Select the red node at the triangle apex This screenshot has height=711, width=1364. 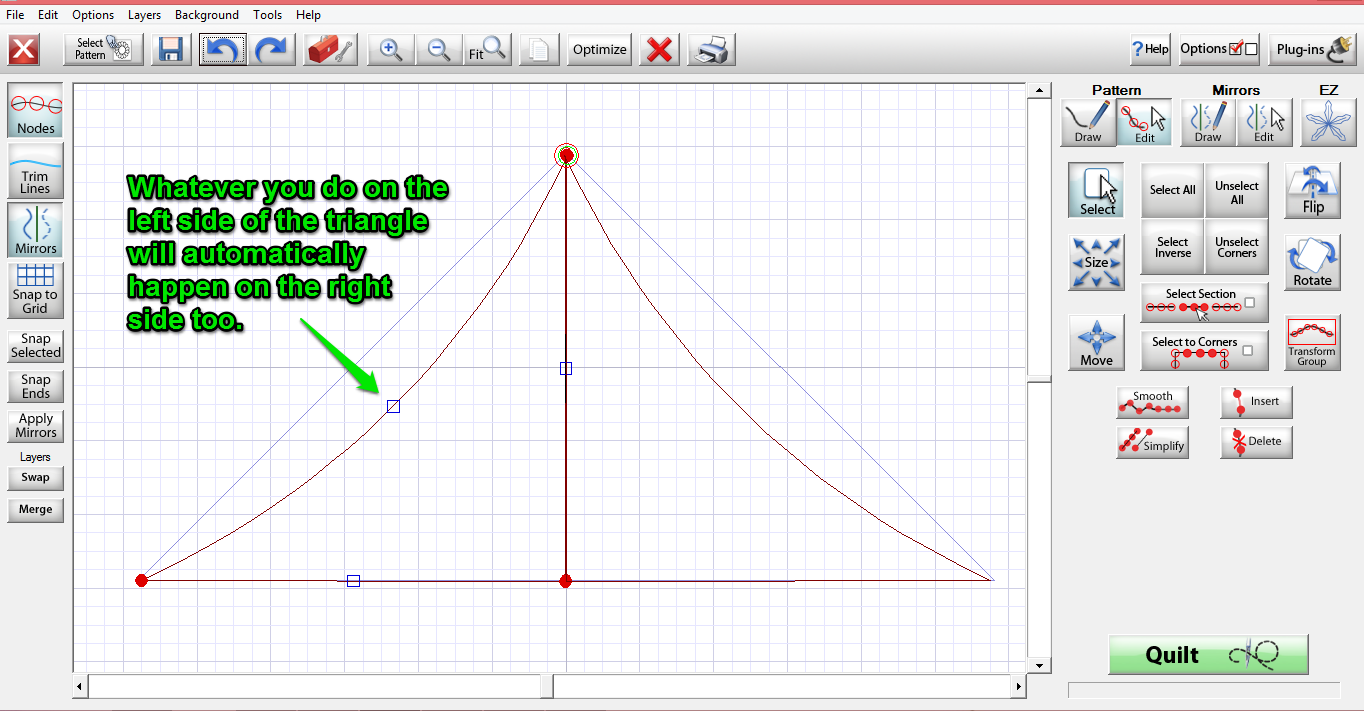[567, 155]
